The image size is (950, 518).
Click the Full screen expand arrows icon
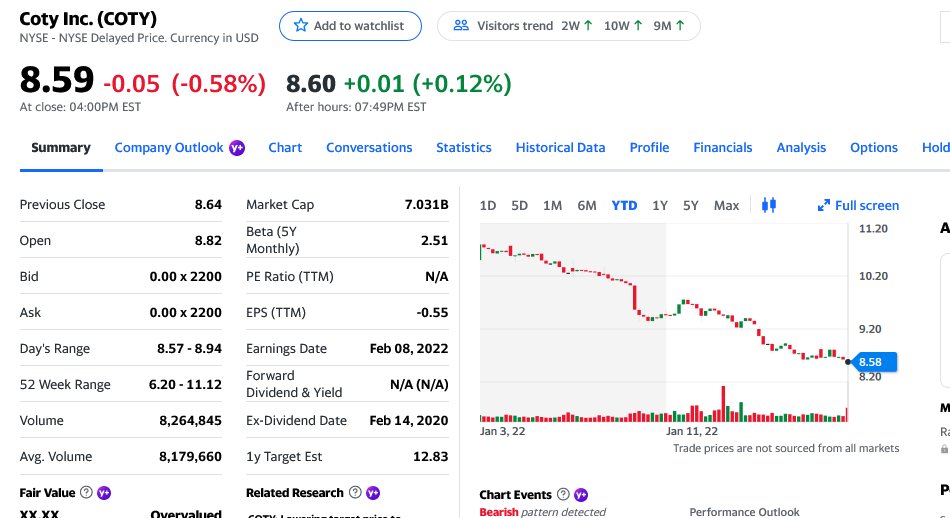tap(823, 205)
